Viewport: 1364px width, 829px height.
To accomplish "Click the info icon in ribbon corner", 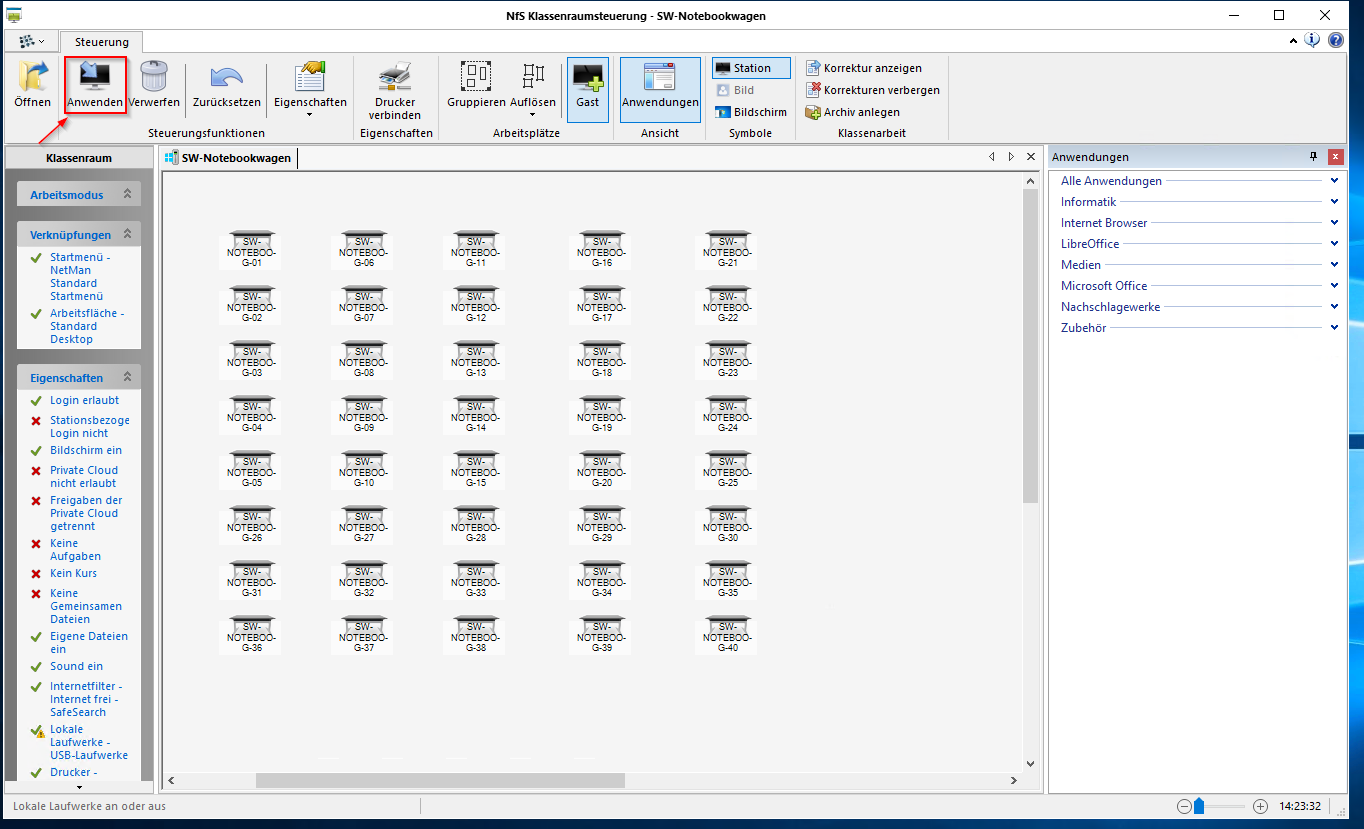I will (x=1312, y=40).
